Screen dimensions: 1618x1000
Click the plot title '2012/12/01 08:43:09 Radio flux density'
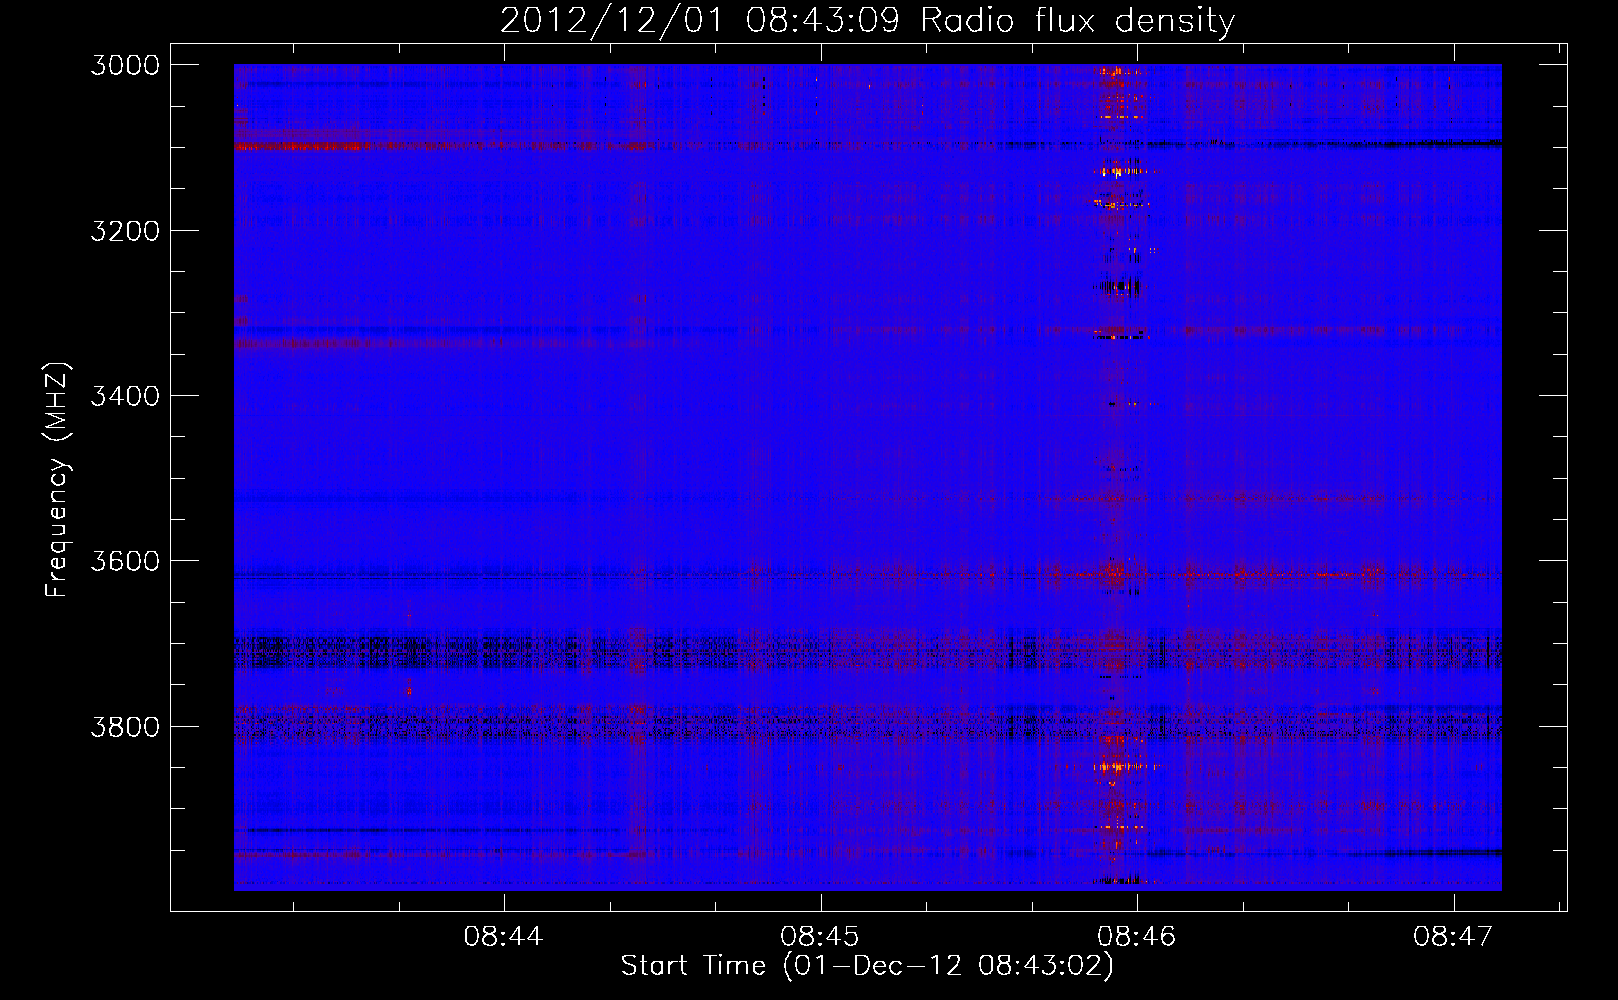pos(867,20)
